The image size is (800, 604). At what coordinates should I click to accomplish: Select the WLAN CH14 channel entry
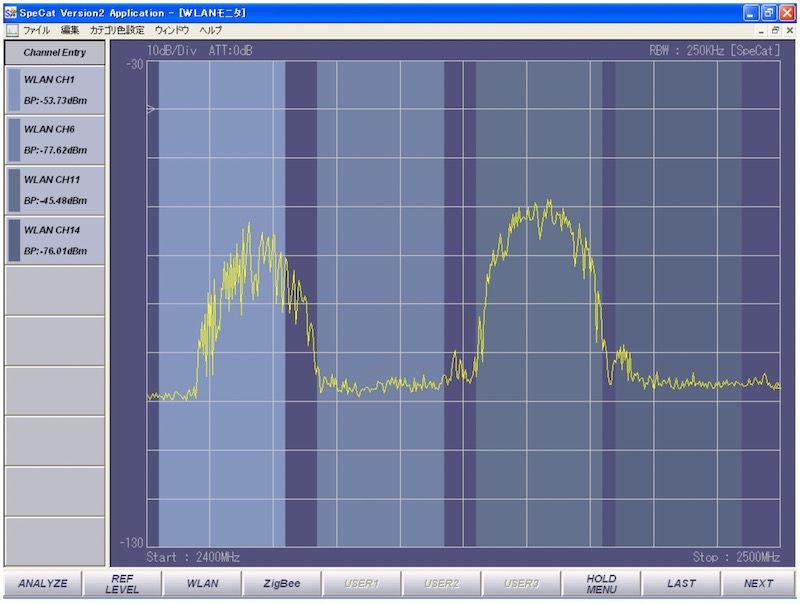coord(55,240)
